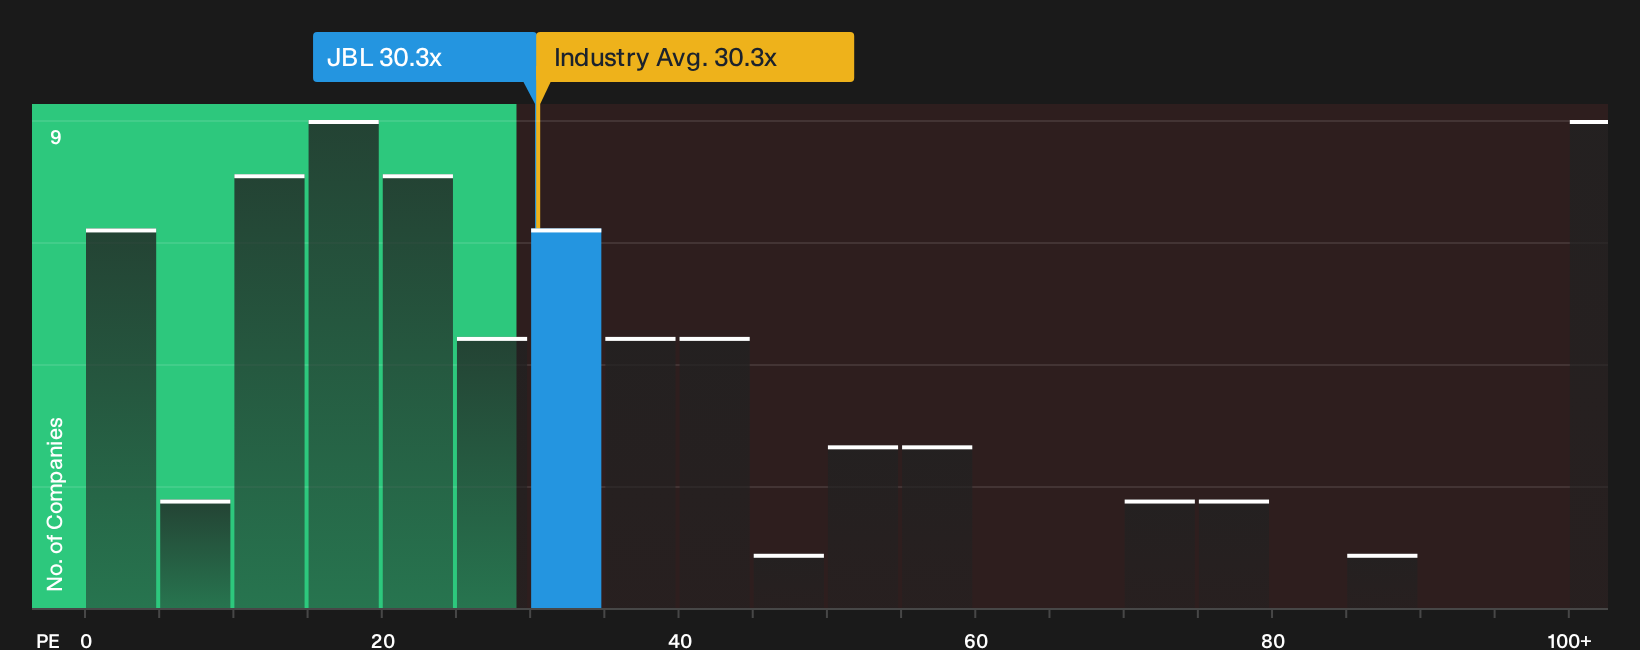Viewport: 1640px width, 650px height.
Task: Click the 'PE' x-axis label
Action: tap(48, 640)
